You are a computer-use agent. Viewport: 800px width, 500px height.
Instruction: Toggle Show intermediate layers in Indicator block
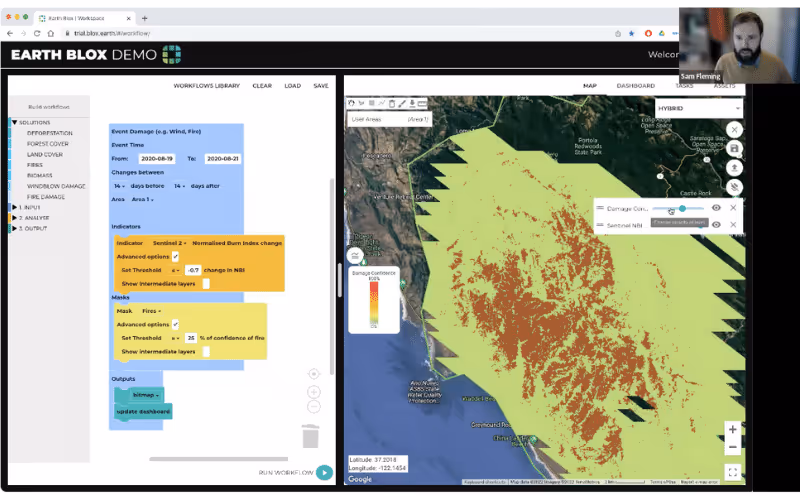(x=206, y=283)
